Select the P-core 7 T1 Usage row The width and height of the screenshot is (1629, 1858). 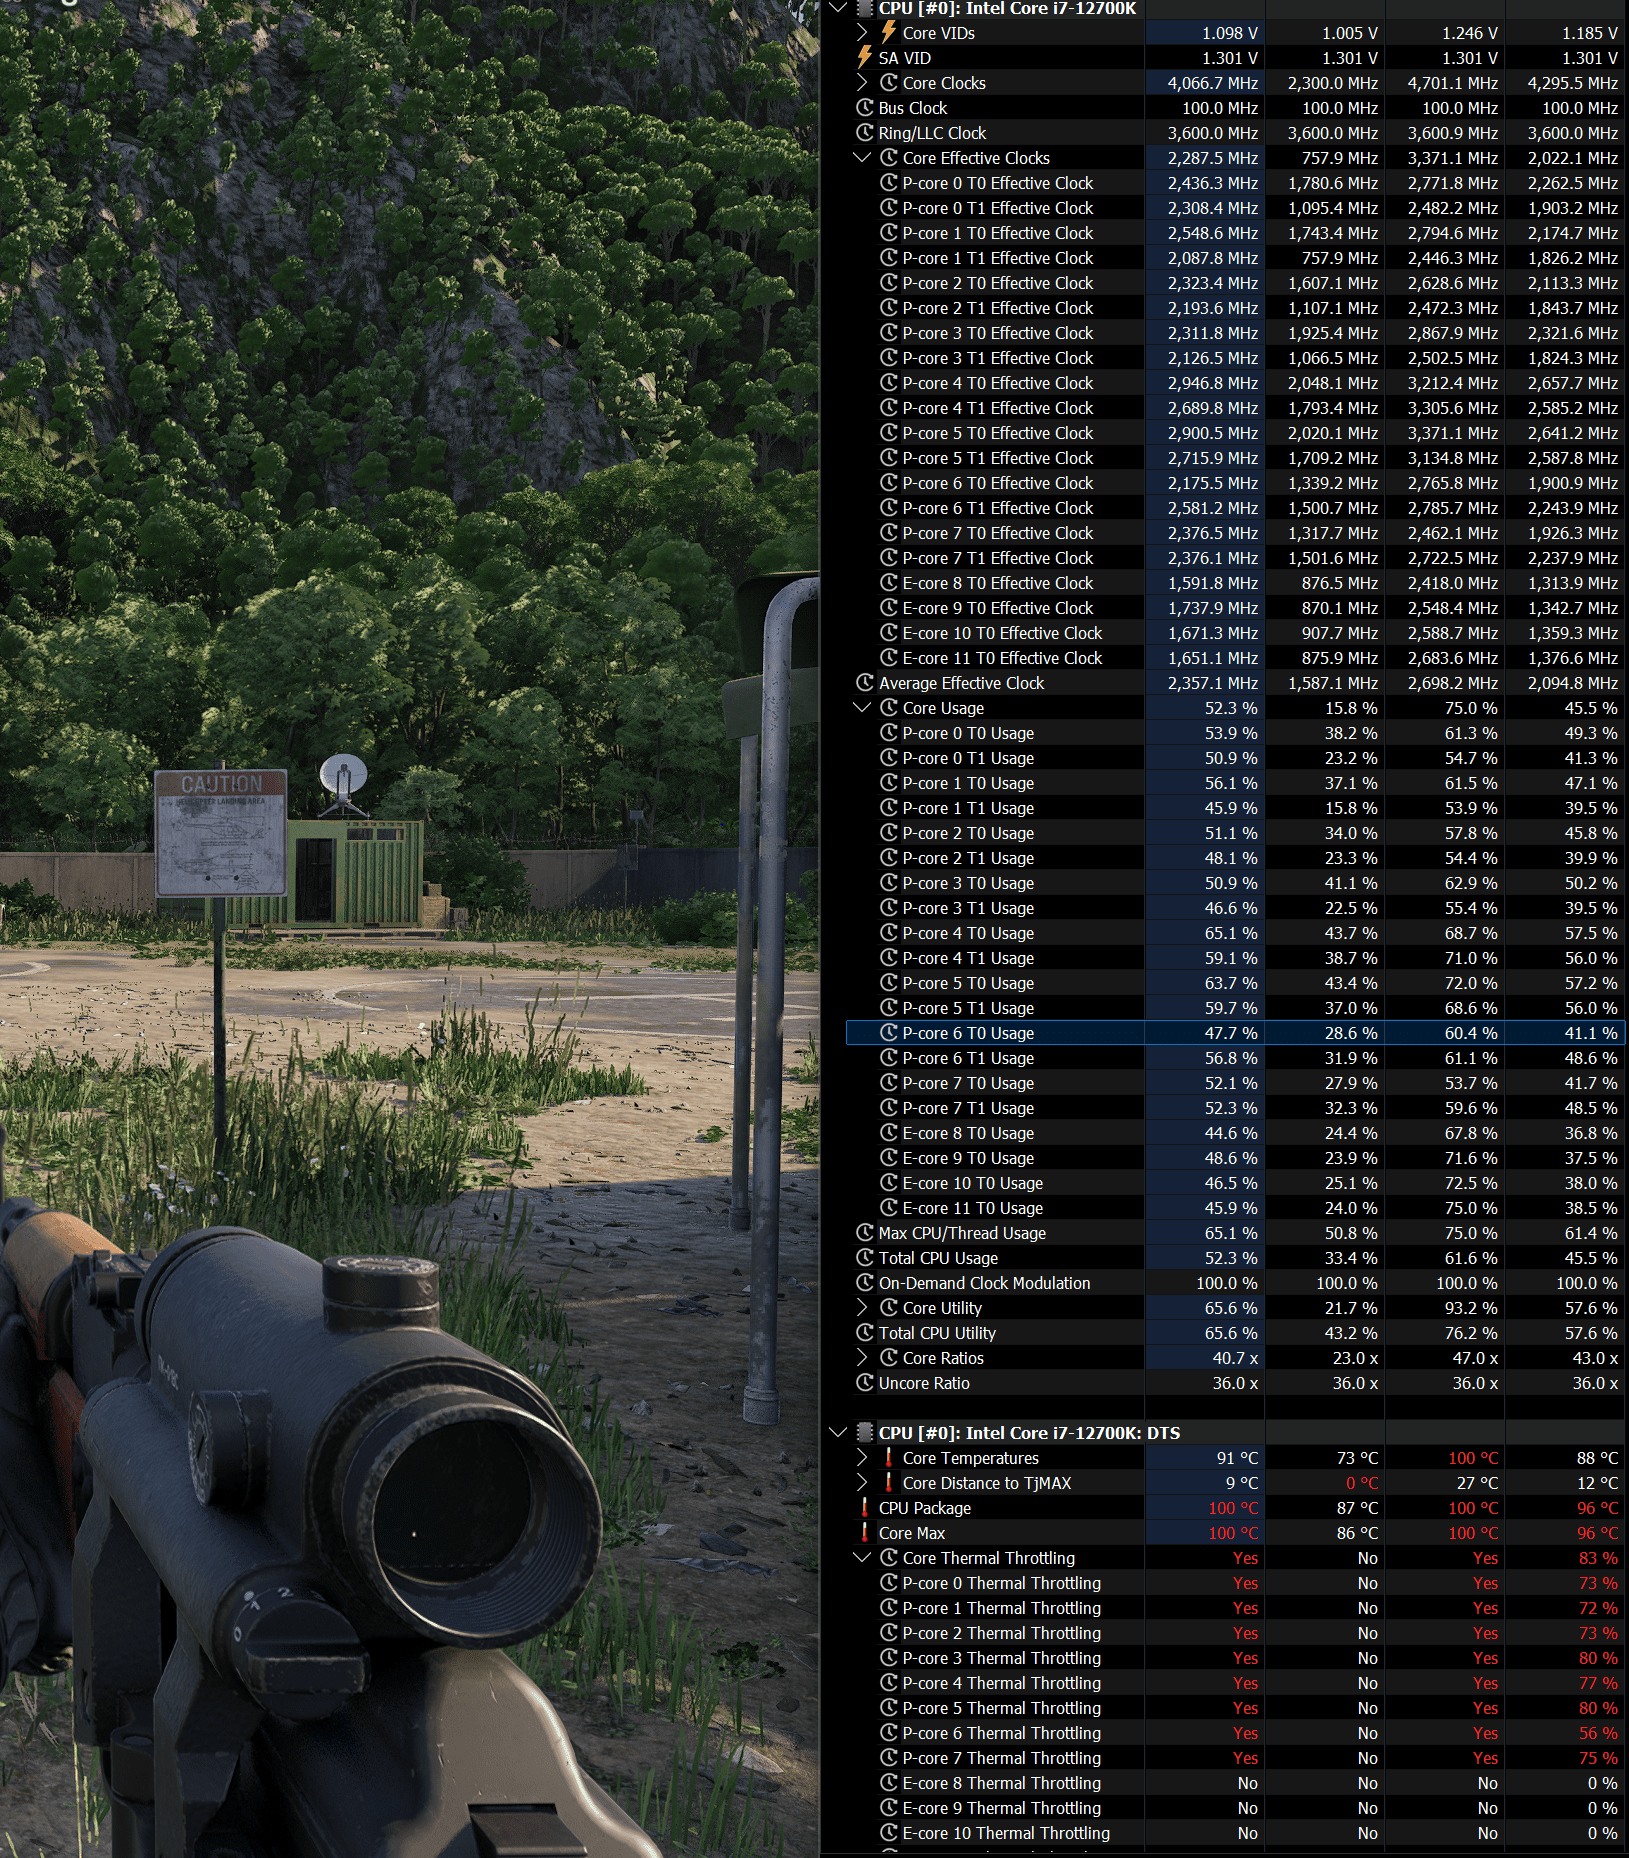(x=1235, y=1108)
